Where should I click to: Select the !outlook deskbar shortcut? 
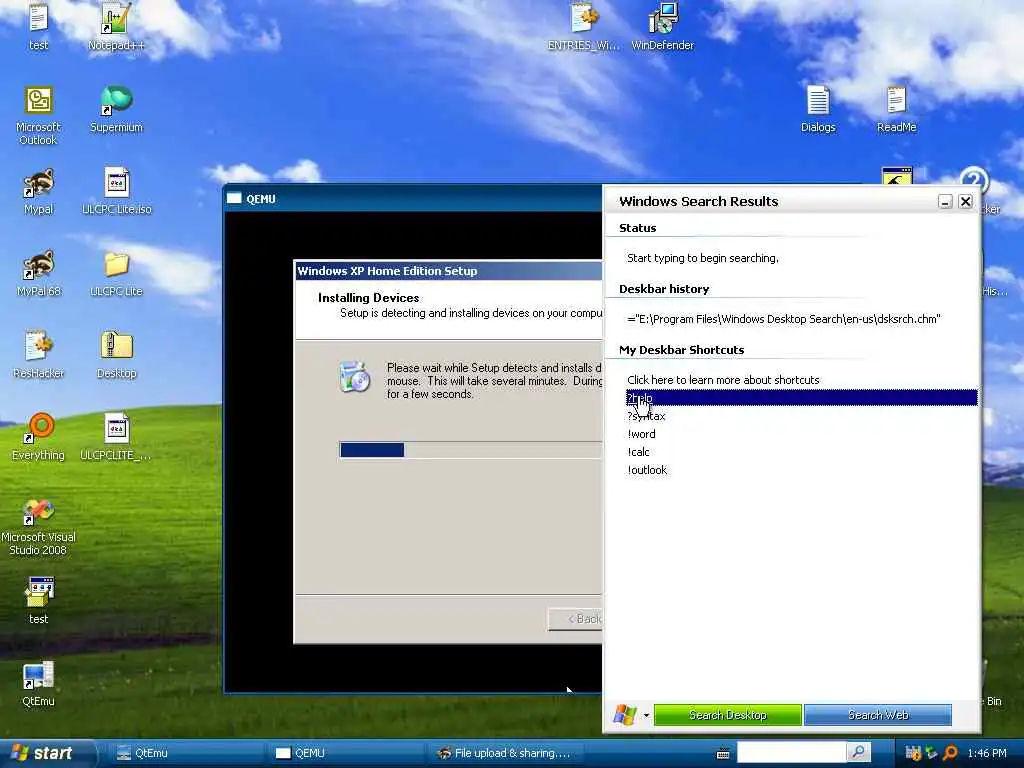[x=647, y=470]
